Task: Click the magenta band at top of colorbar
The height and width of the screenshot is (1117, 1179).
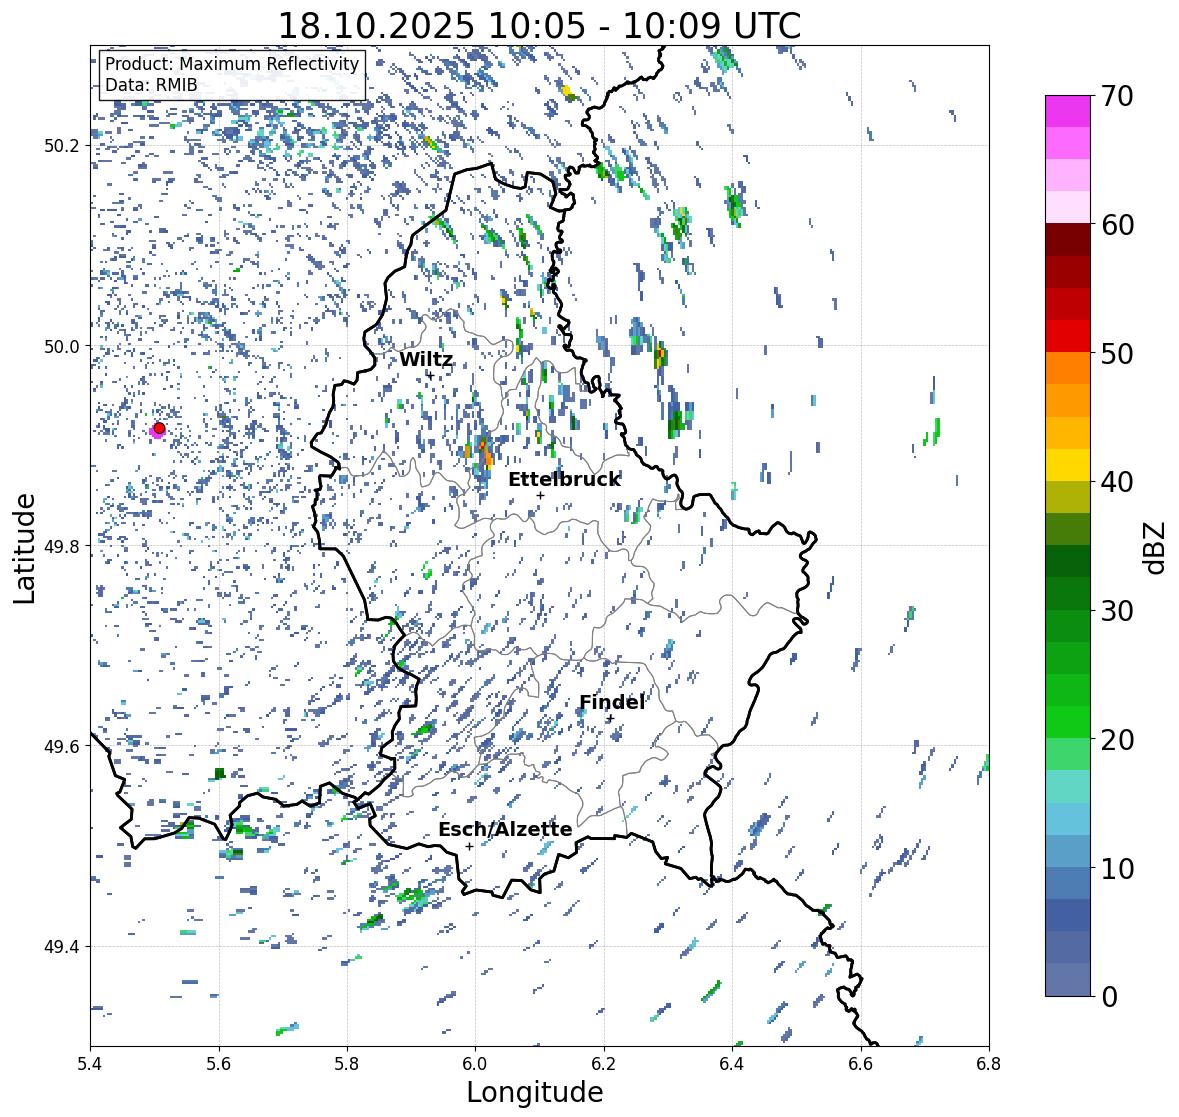Action: coord(1068,111)
